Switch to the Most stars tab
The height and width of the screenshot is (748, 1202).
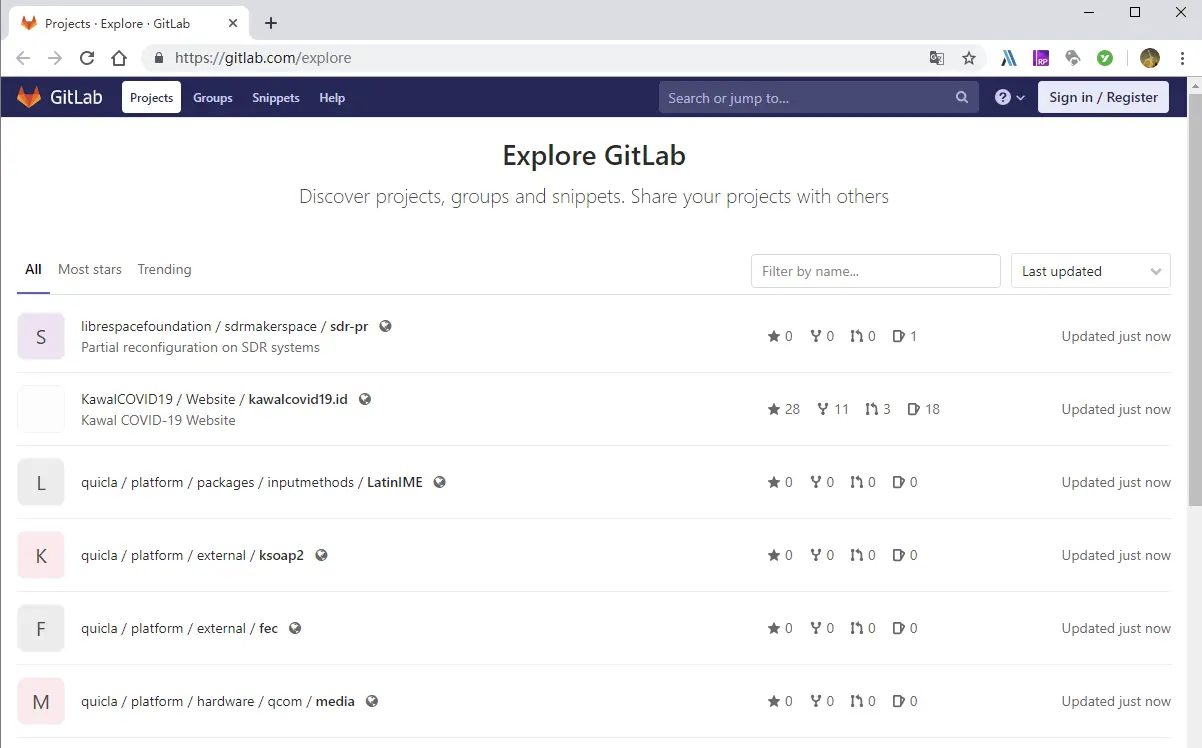tap(90, 269)
